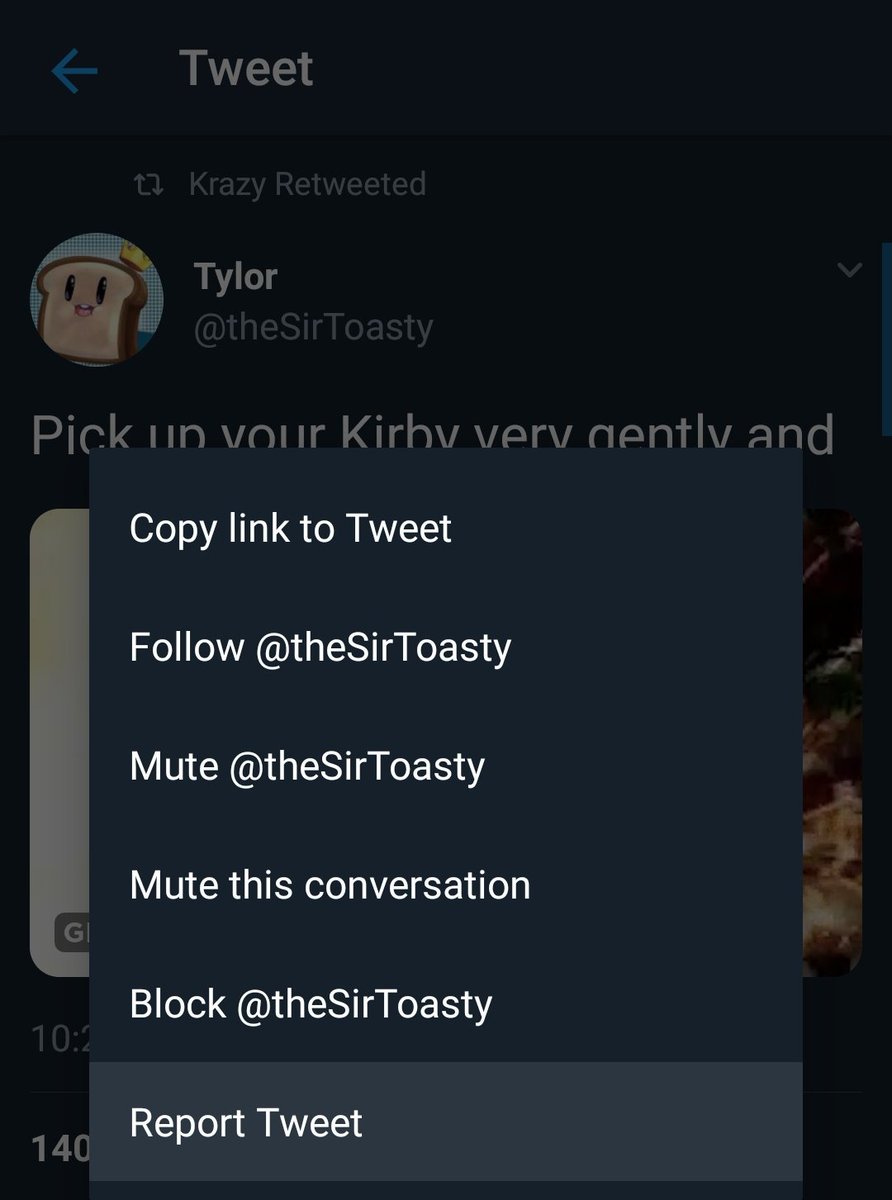Click Report Tweet menu entry
This screenshot has height=1200, width=892.
445,1122
